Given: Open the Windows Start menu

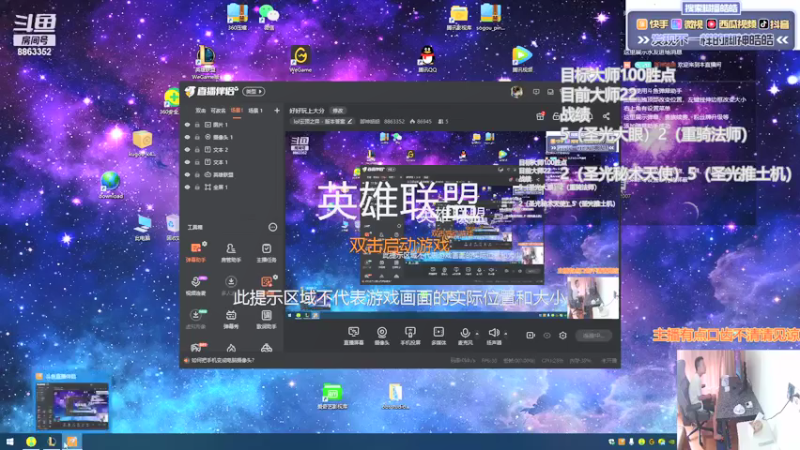Looking at the screenshot, I should pyautogui.click(x=10, y=441).
